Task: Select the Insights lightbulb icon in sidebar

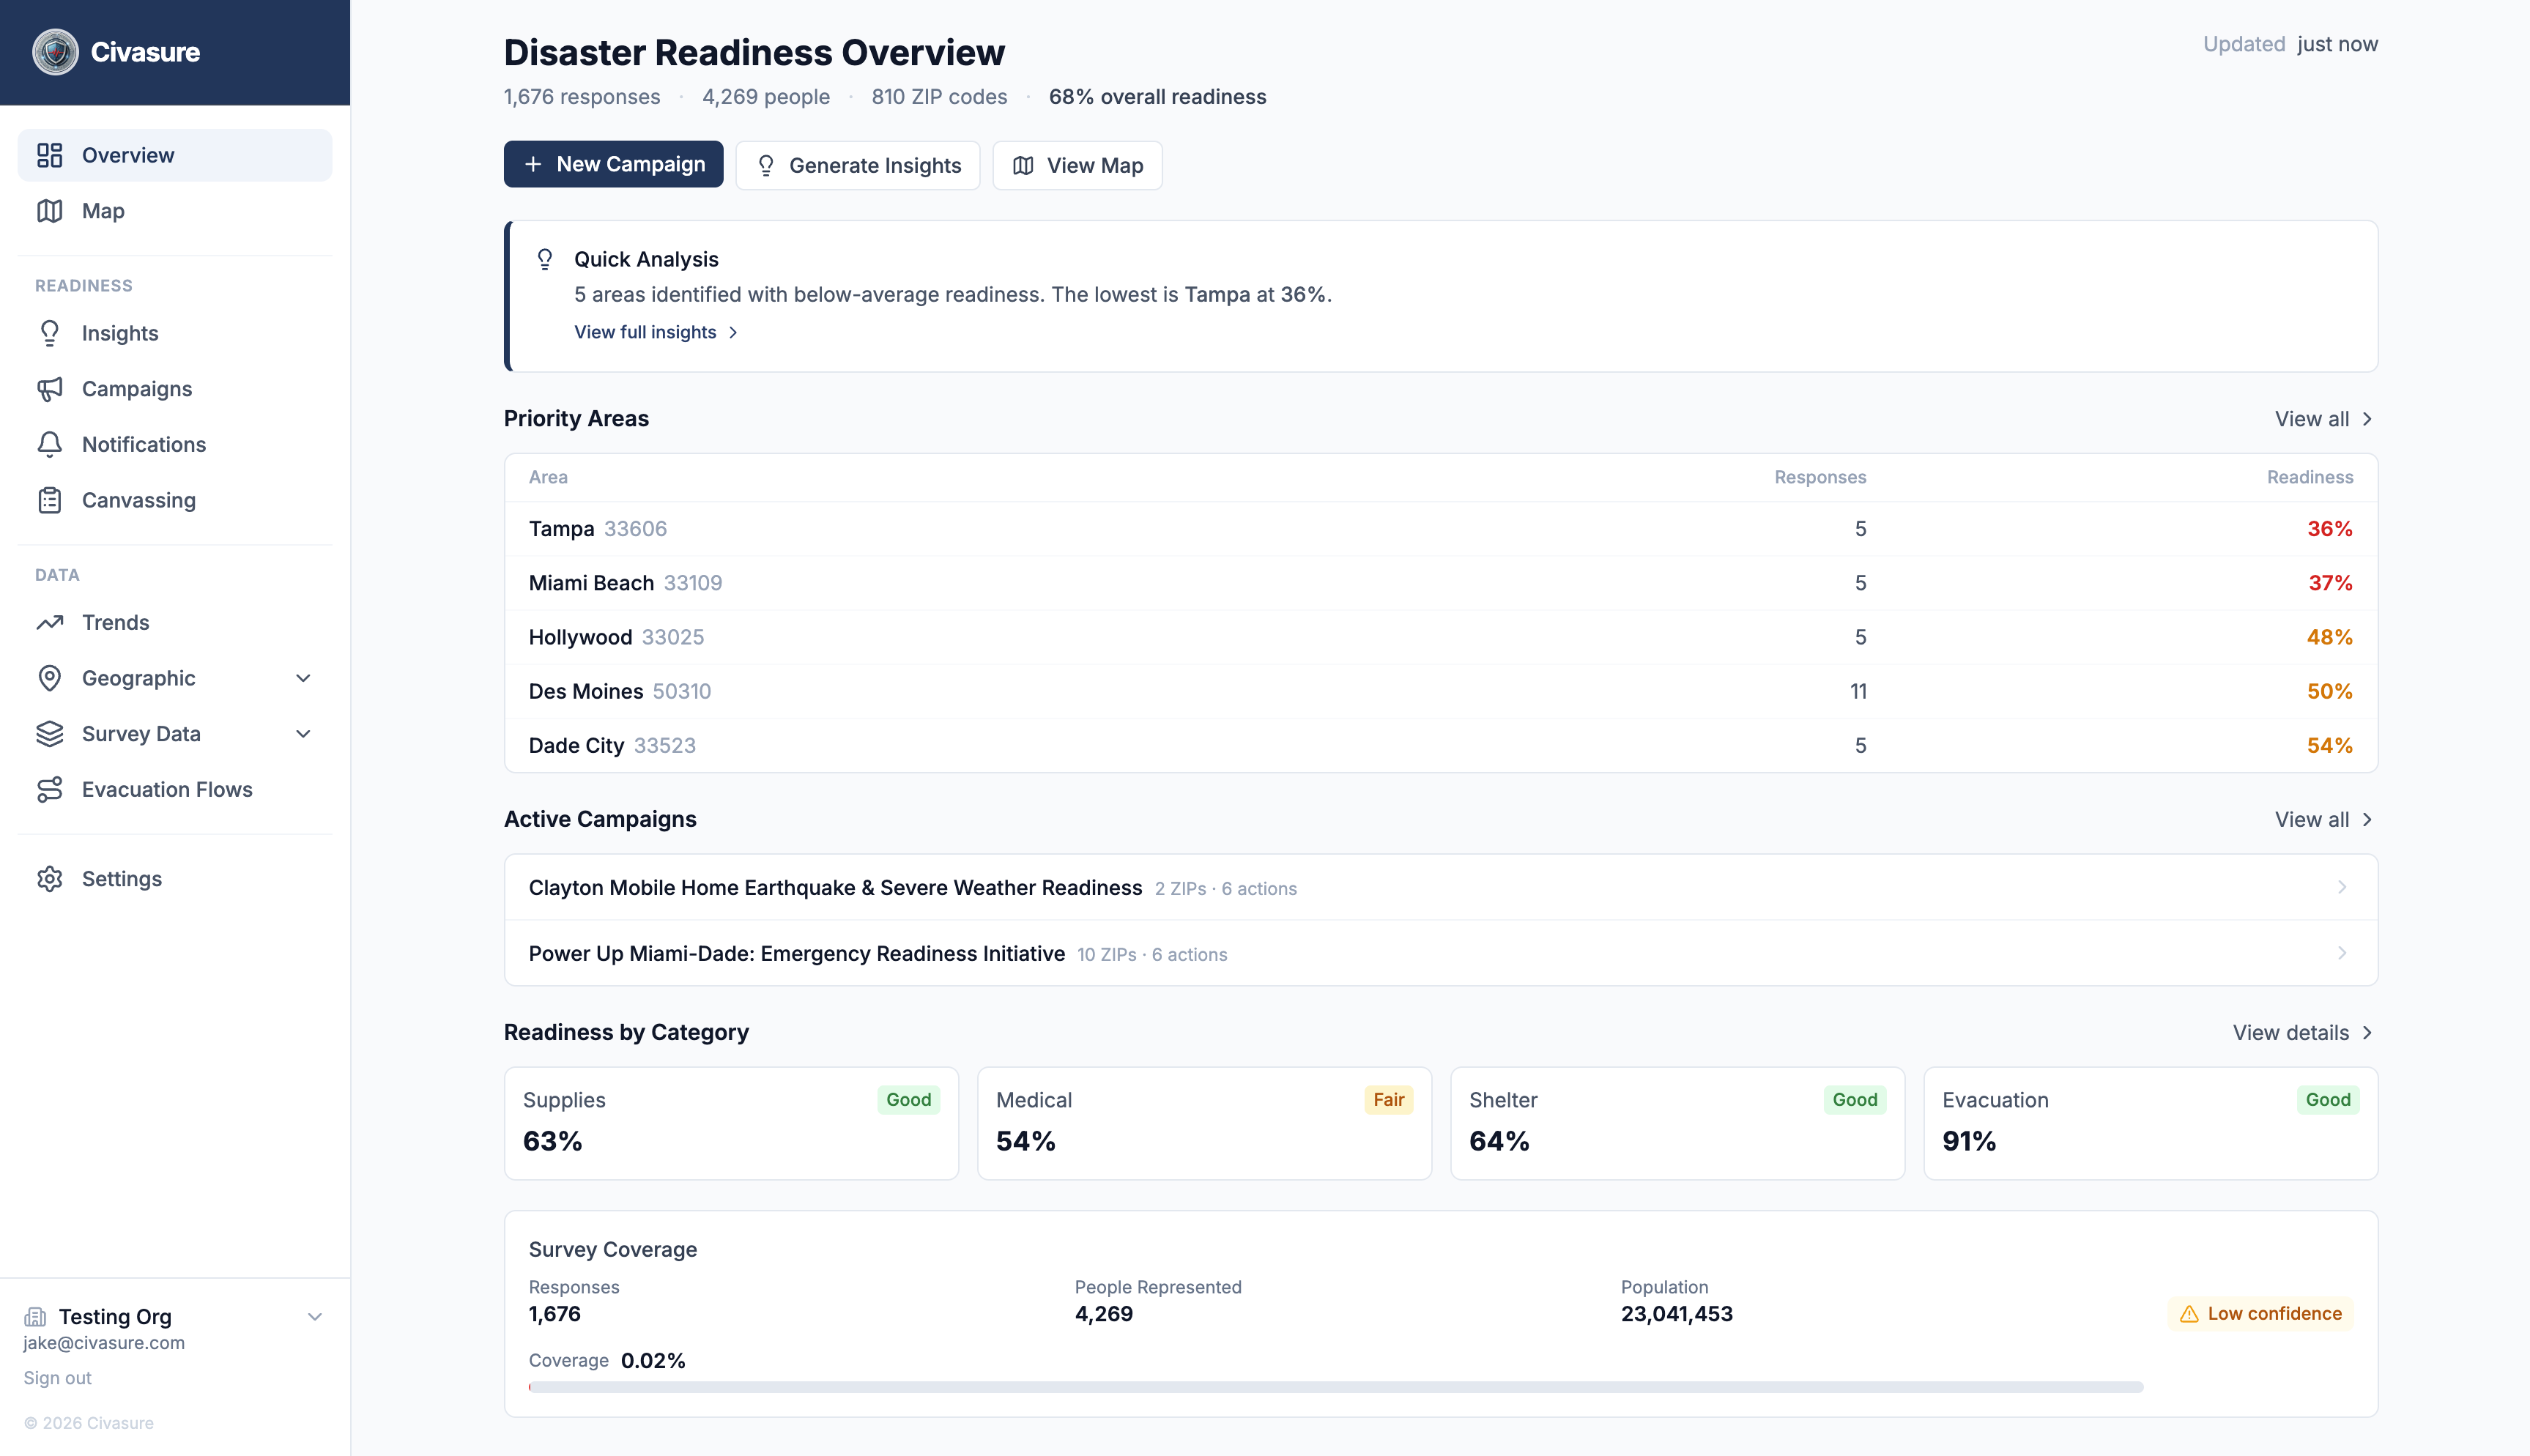Action: coord(51,333)
